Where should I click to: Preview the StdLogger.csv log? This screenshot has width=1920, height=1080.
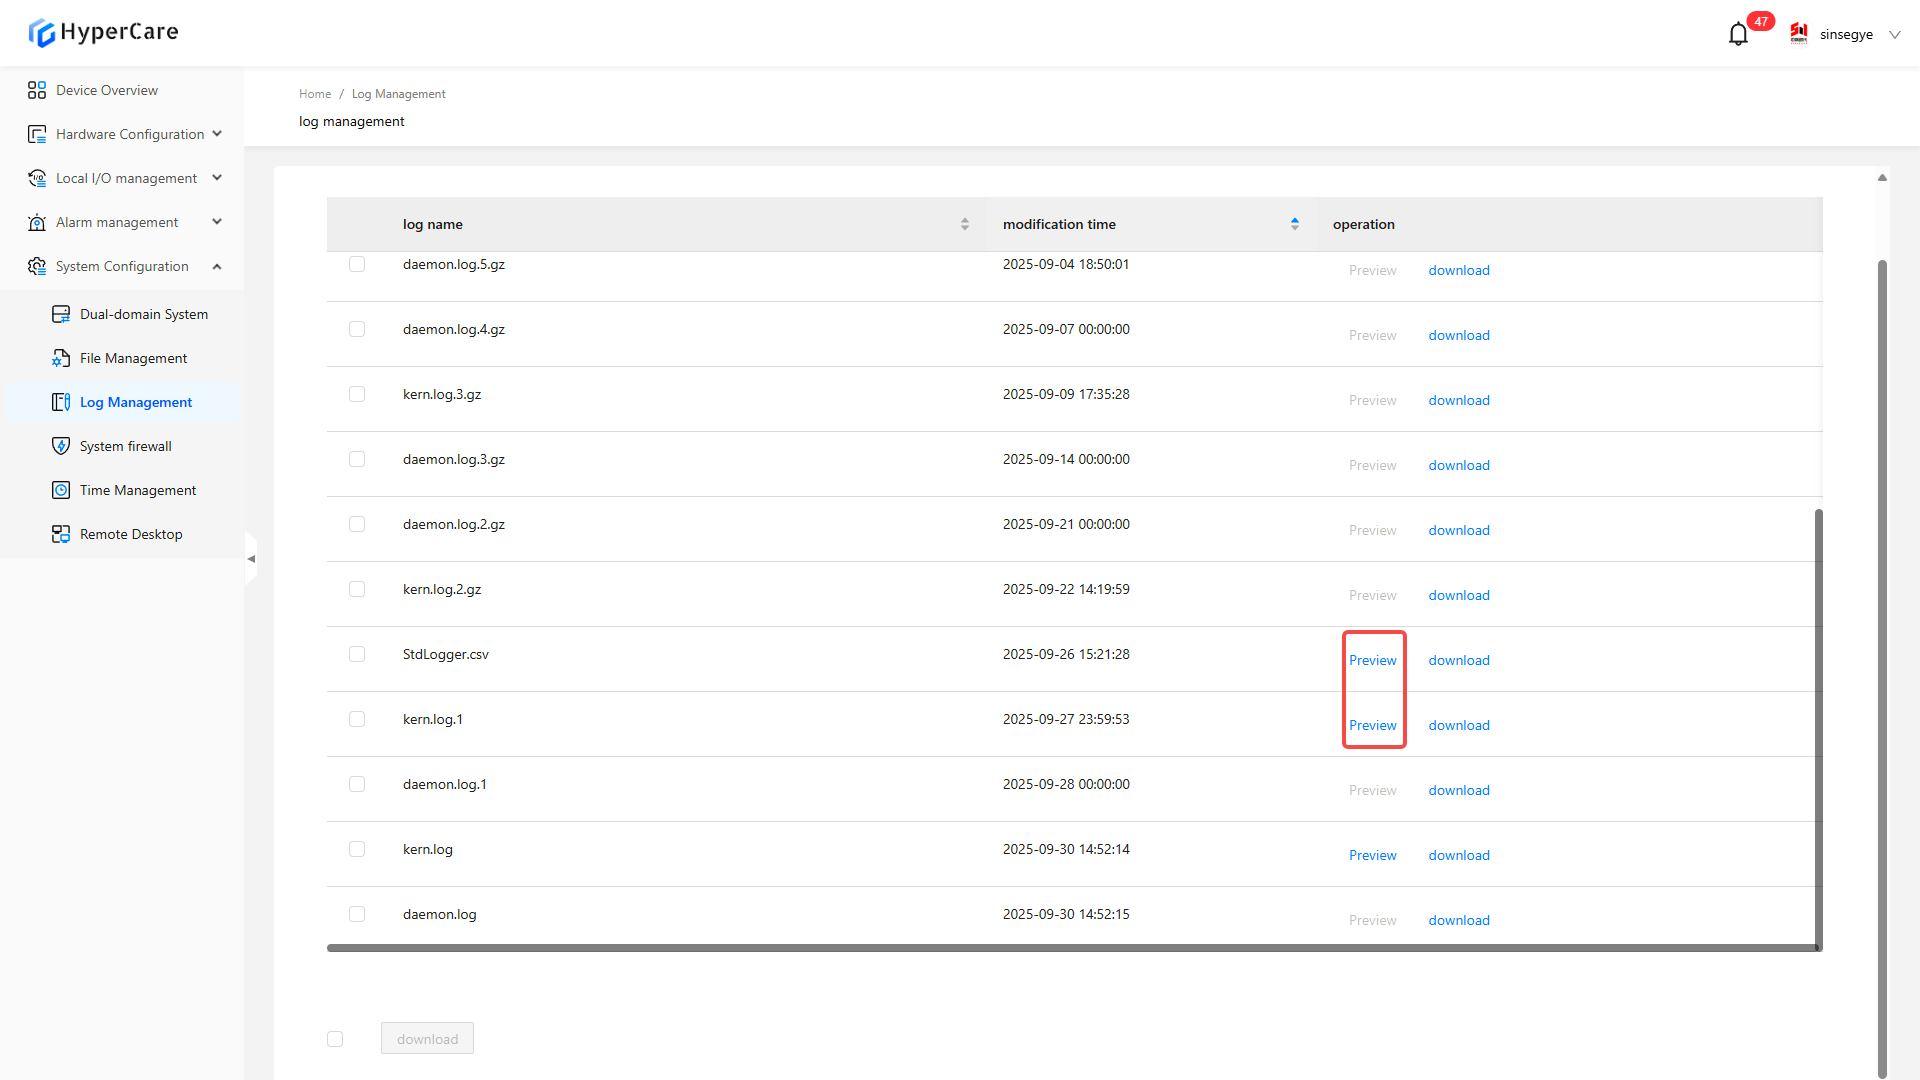[1372, 660]
